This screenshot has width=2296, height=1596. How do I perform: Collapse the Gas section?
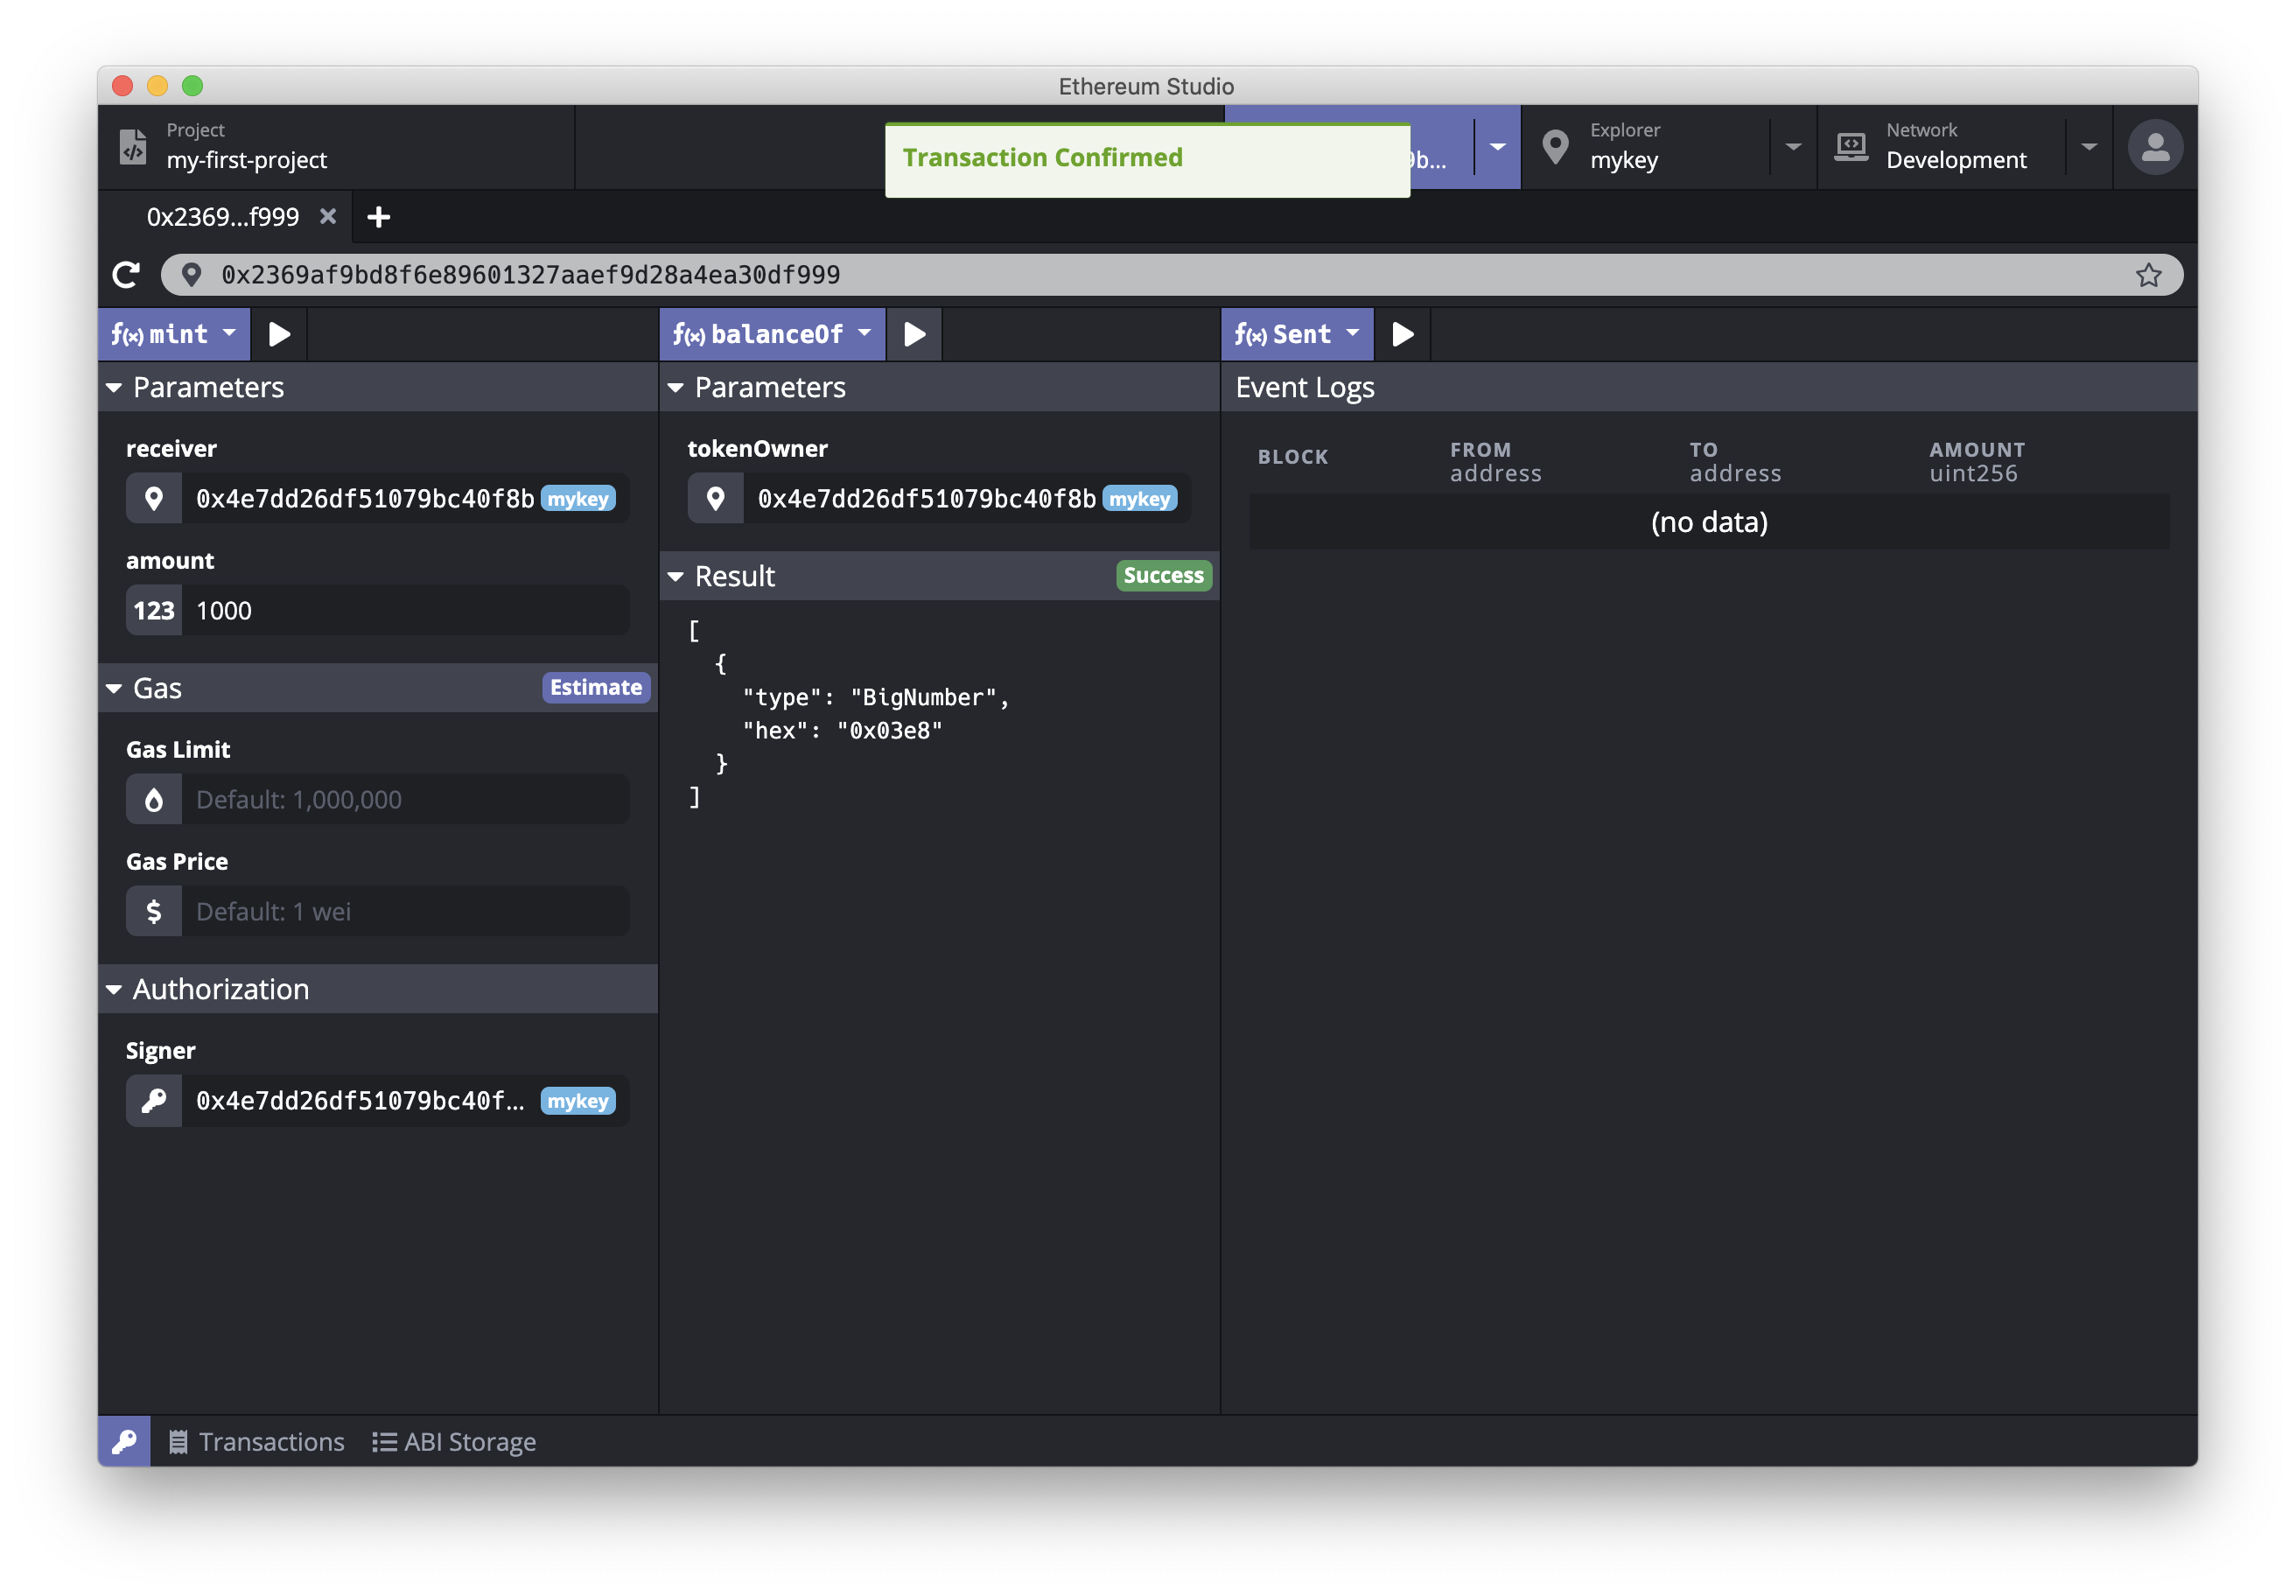tap(114, 689)
